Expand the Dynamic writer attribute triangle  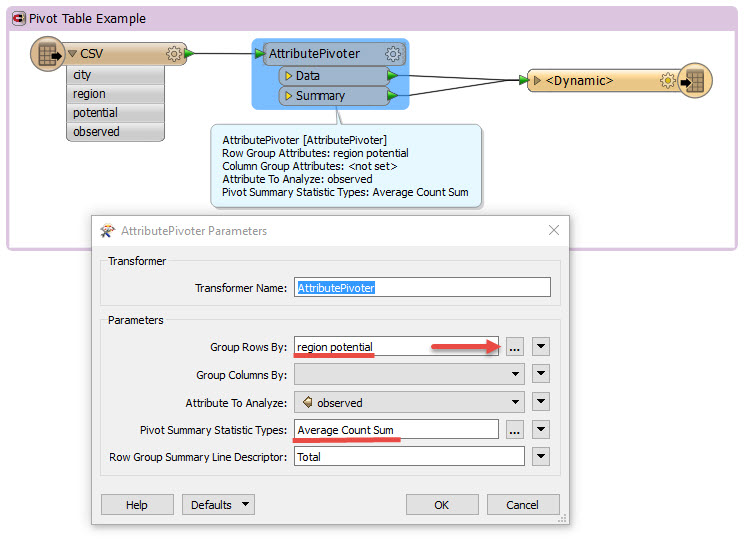[x=537, y=80]
